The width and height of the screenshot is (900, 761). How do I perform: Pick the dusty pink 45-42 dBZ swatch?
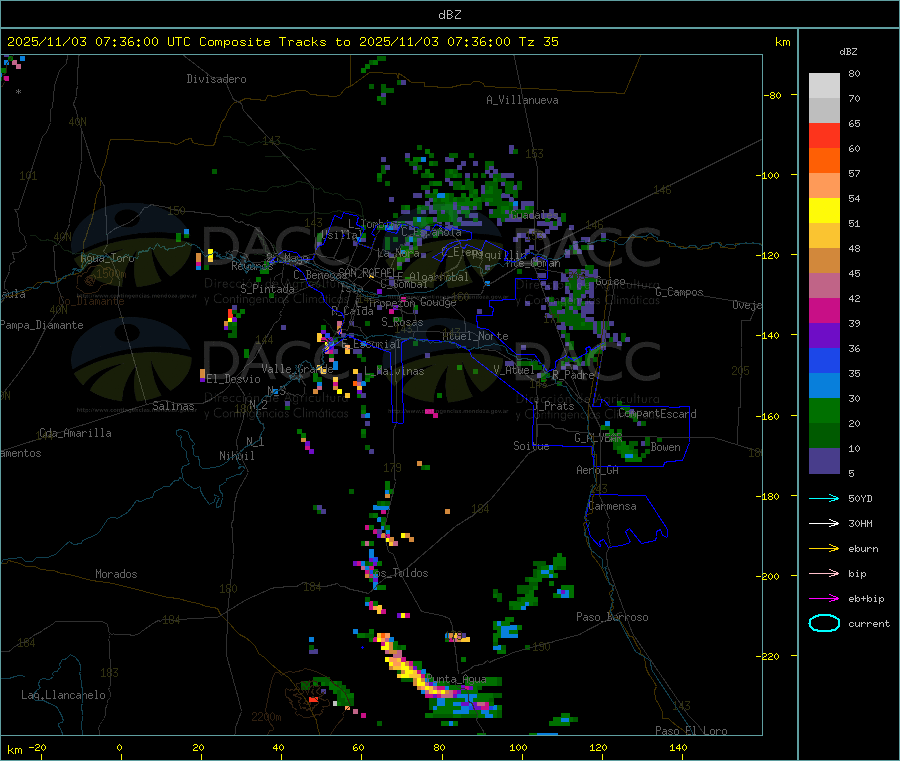point(824,286)
